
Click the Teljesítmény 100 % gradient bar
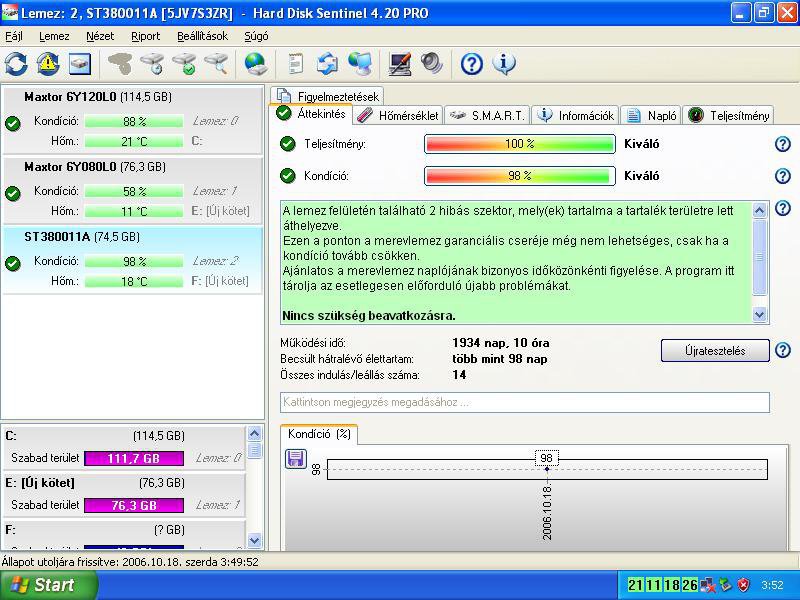pos(519,144)
